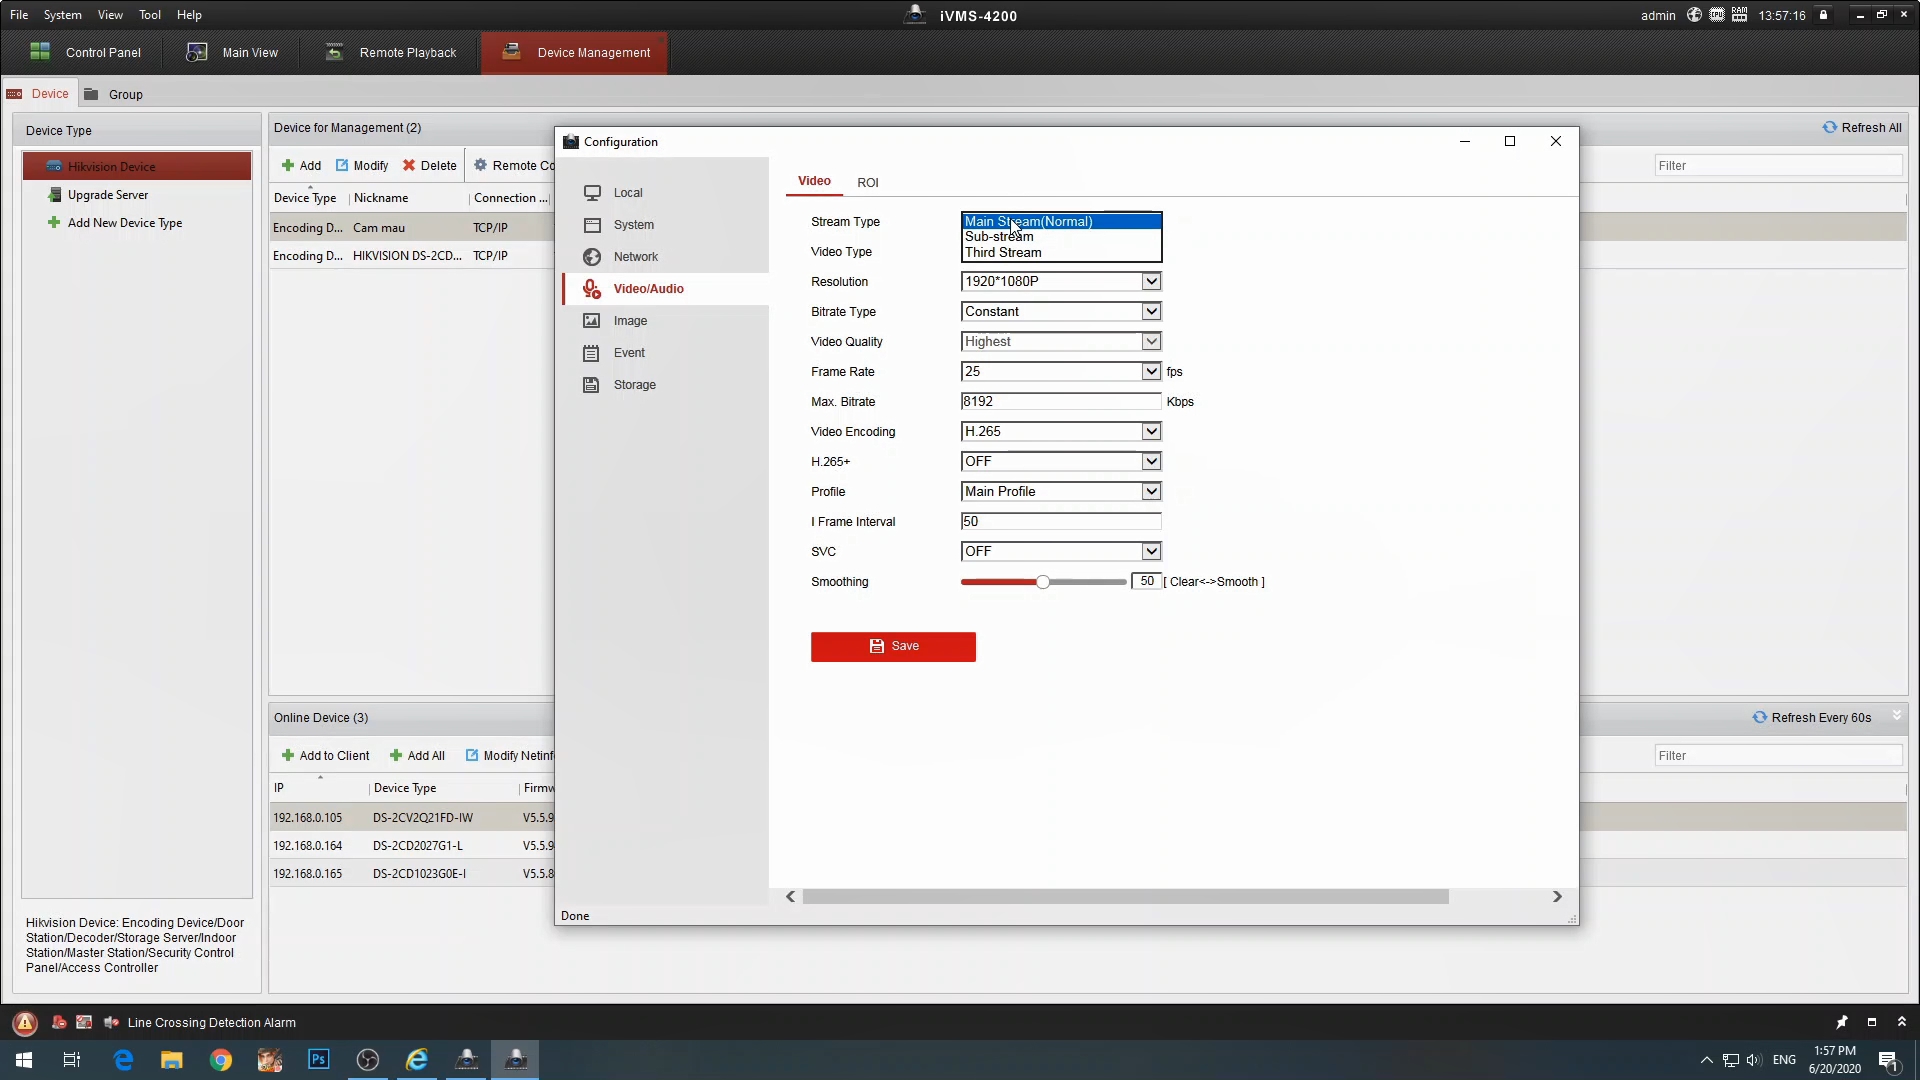
Task: Open File Explorer from taskbar
Action: [x=172, y=1060]
